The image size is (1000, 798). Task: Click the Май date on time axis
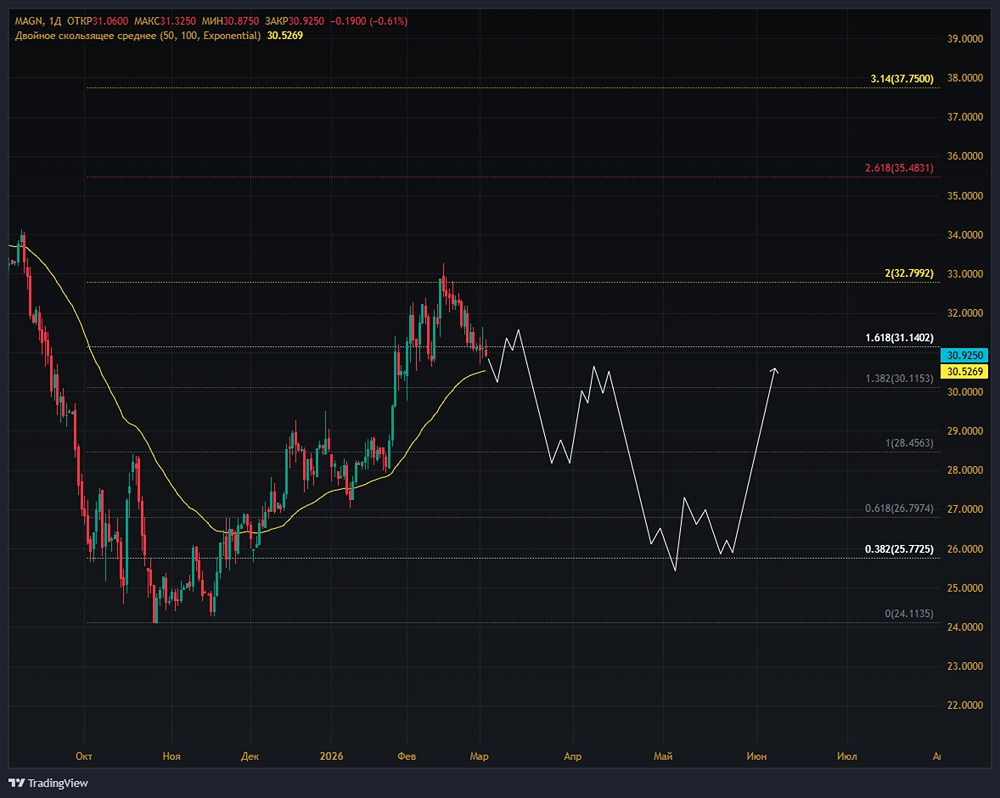coord(663,756)
